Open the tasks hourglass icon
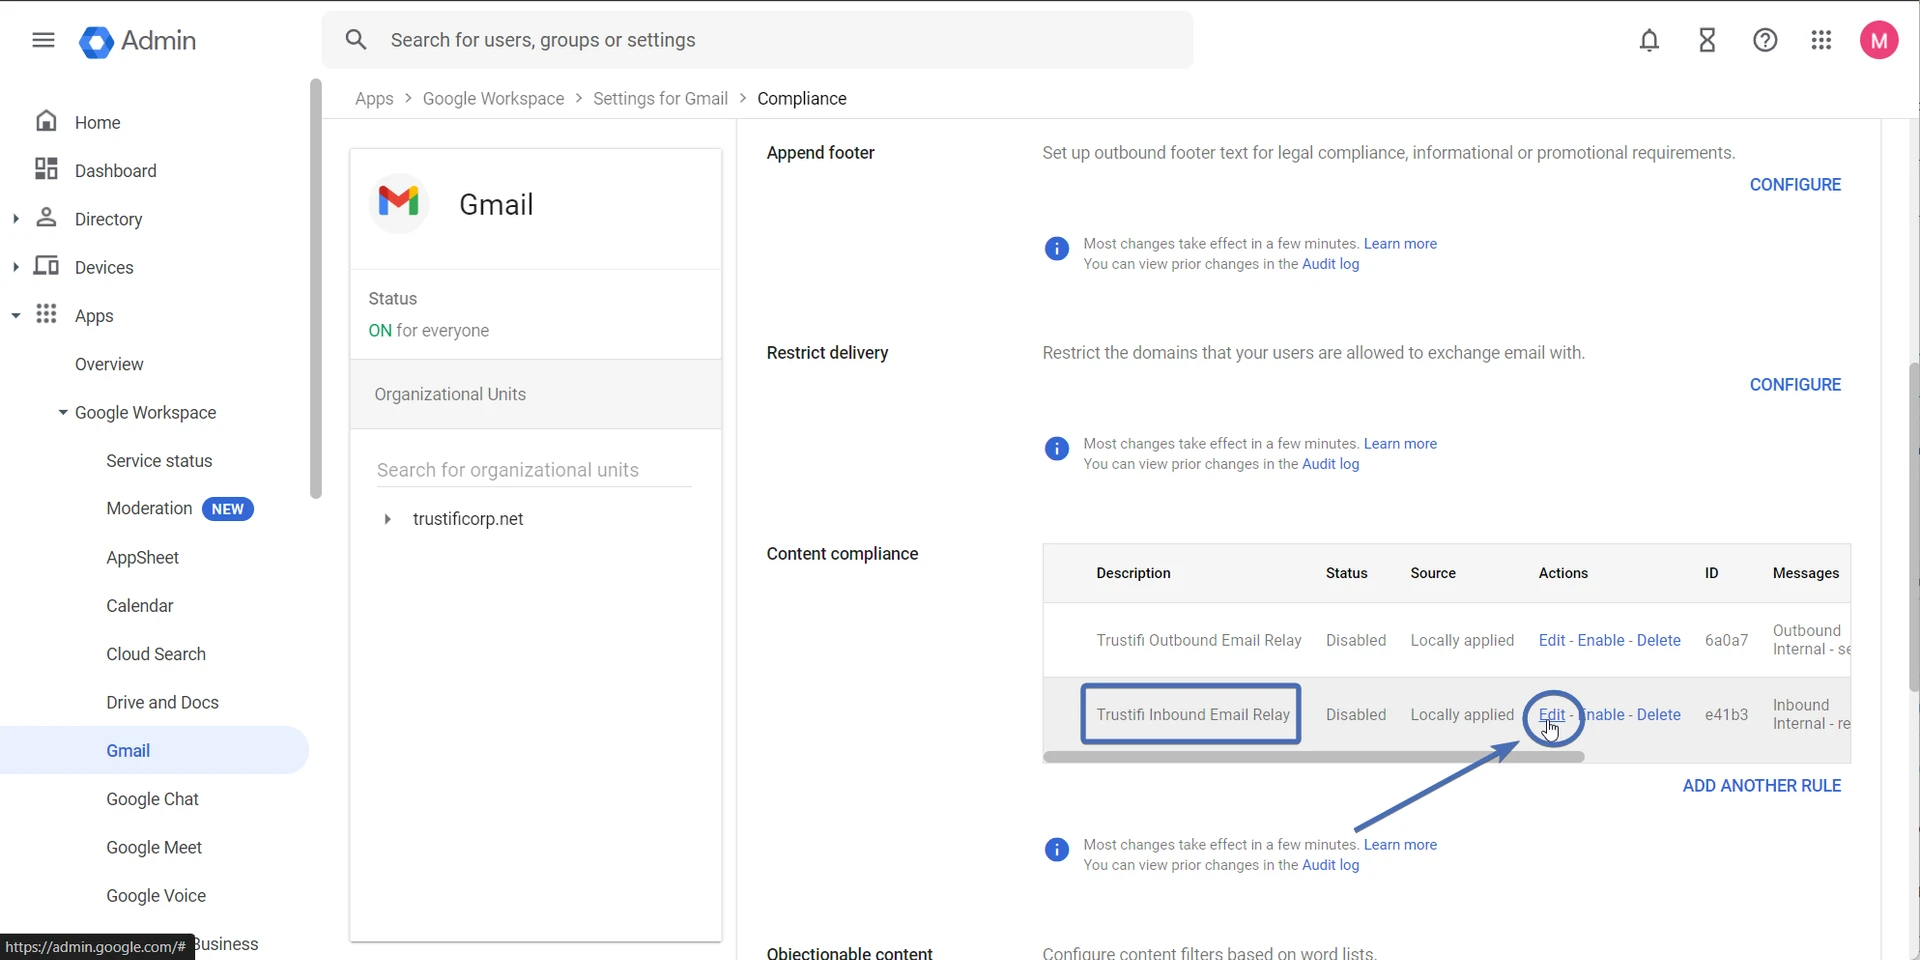This screenshot has width=1920, height=960. click(1707, 40)
